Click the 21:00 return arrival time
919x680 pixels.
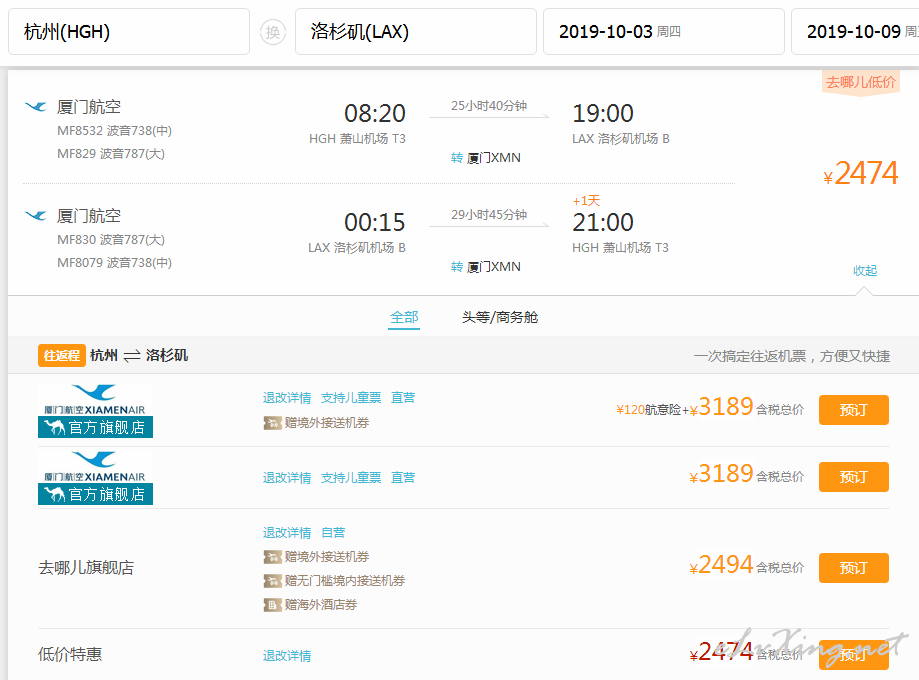click(603, 222)
